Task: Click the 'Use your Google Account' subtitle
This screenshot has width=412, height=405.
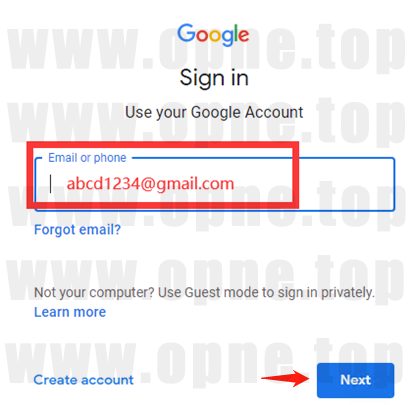Action: click(x=214, y=113)
